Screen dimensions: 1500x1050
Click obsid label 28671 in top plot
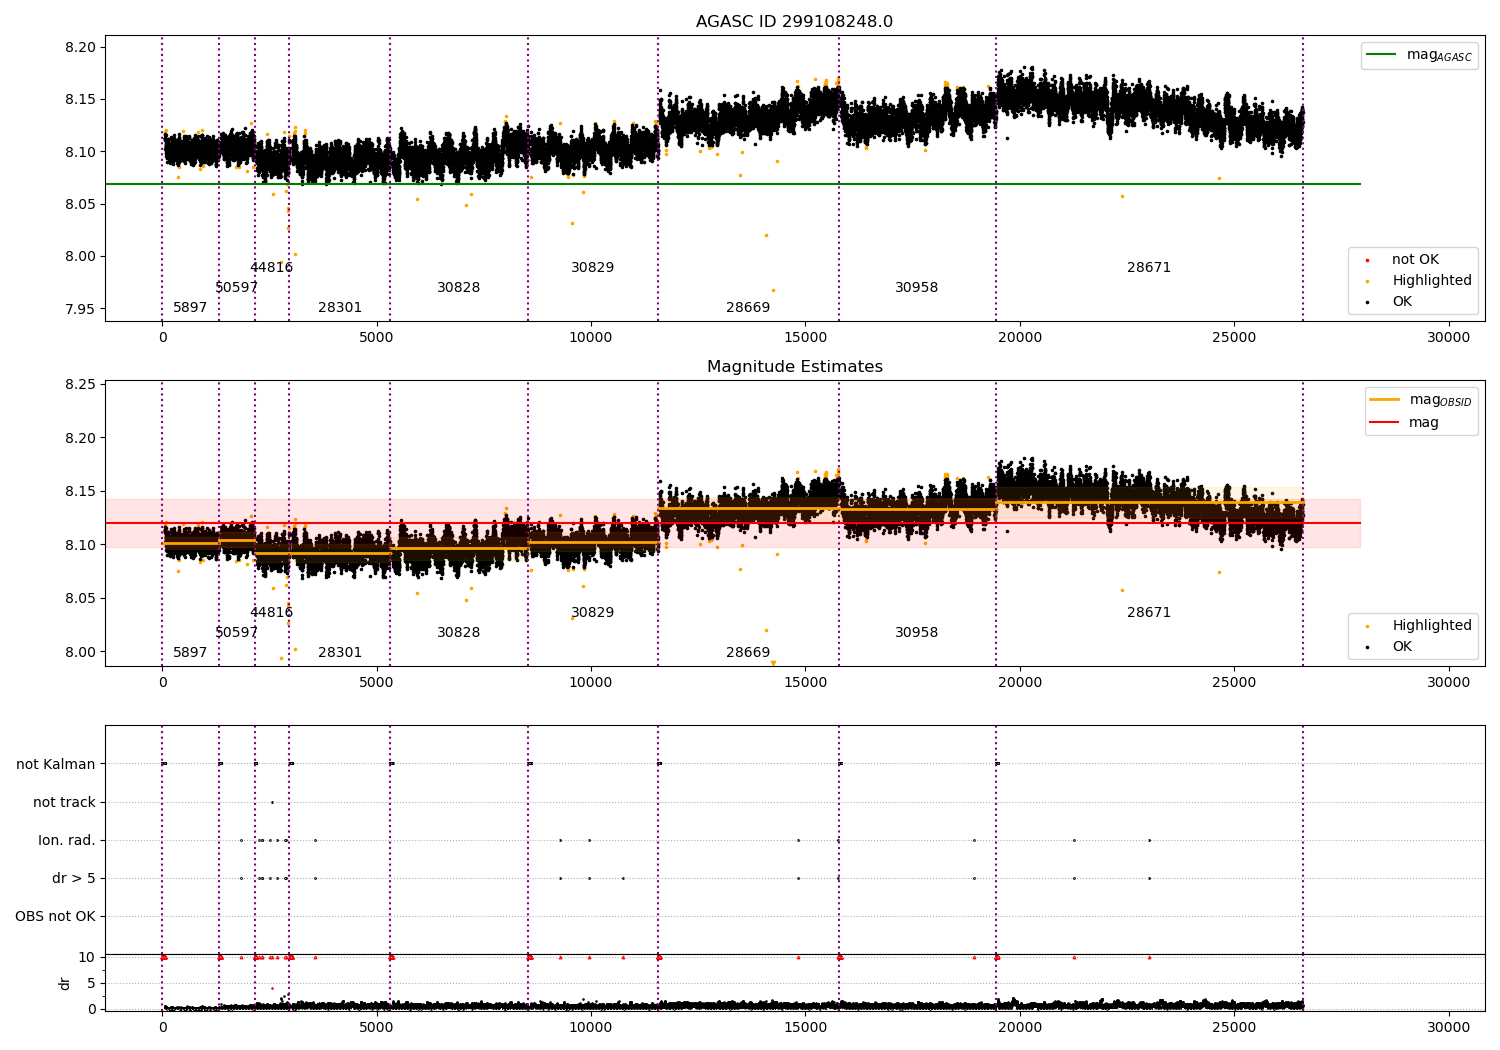click(x=1148, y=268)
